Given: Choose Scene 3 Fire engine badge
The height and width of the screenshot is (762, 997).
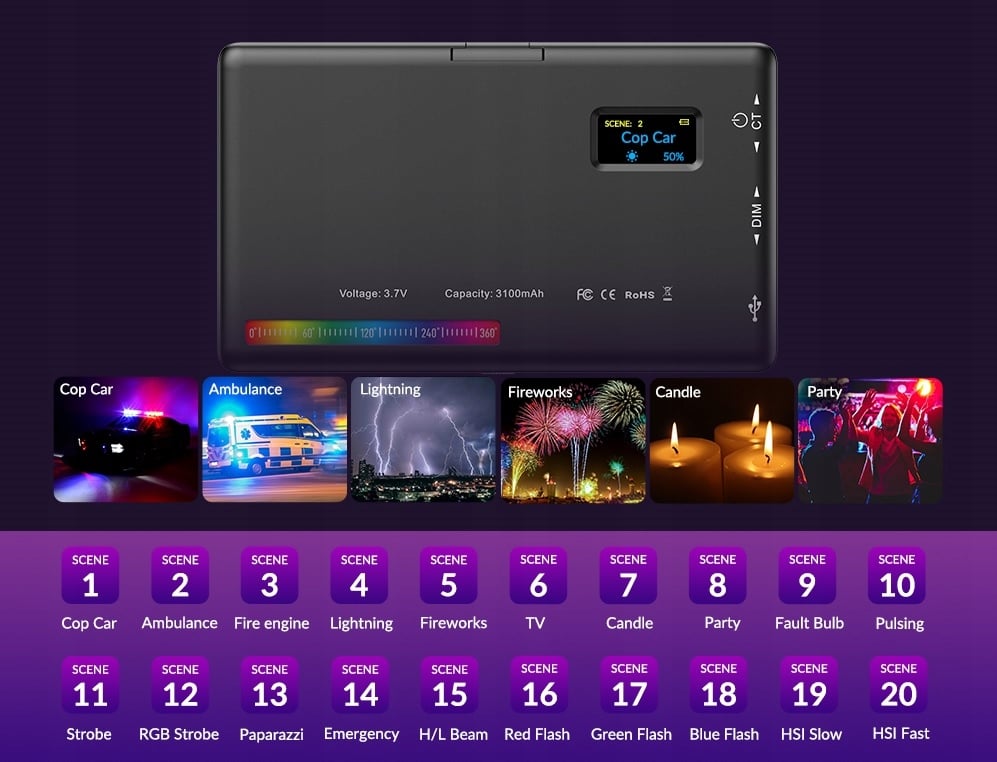Looking at the screenshot, I should point(270,575).
